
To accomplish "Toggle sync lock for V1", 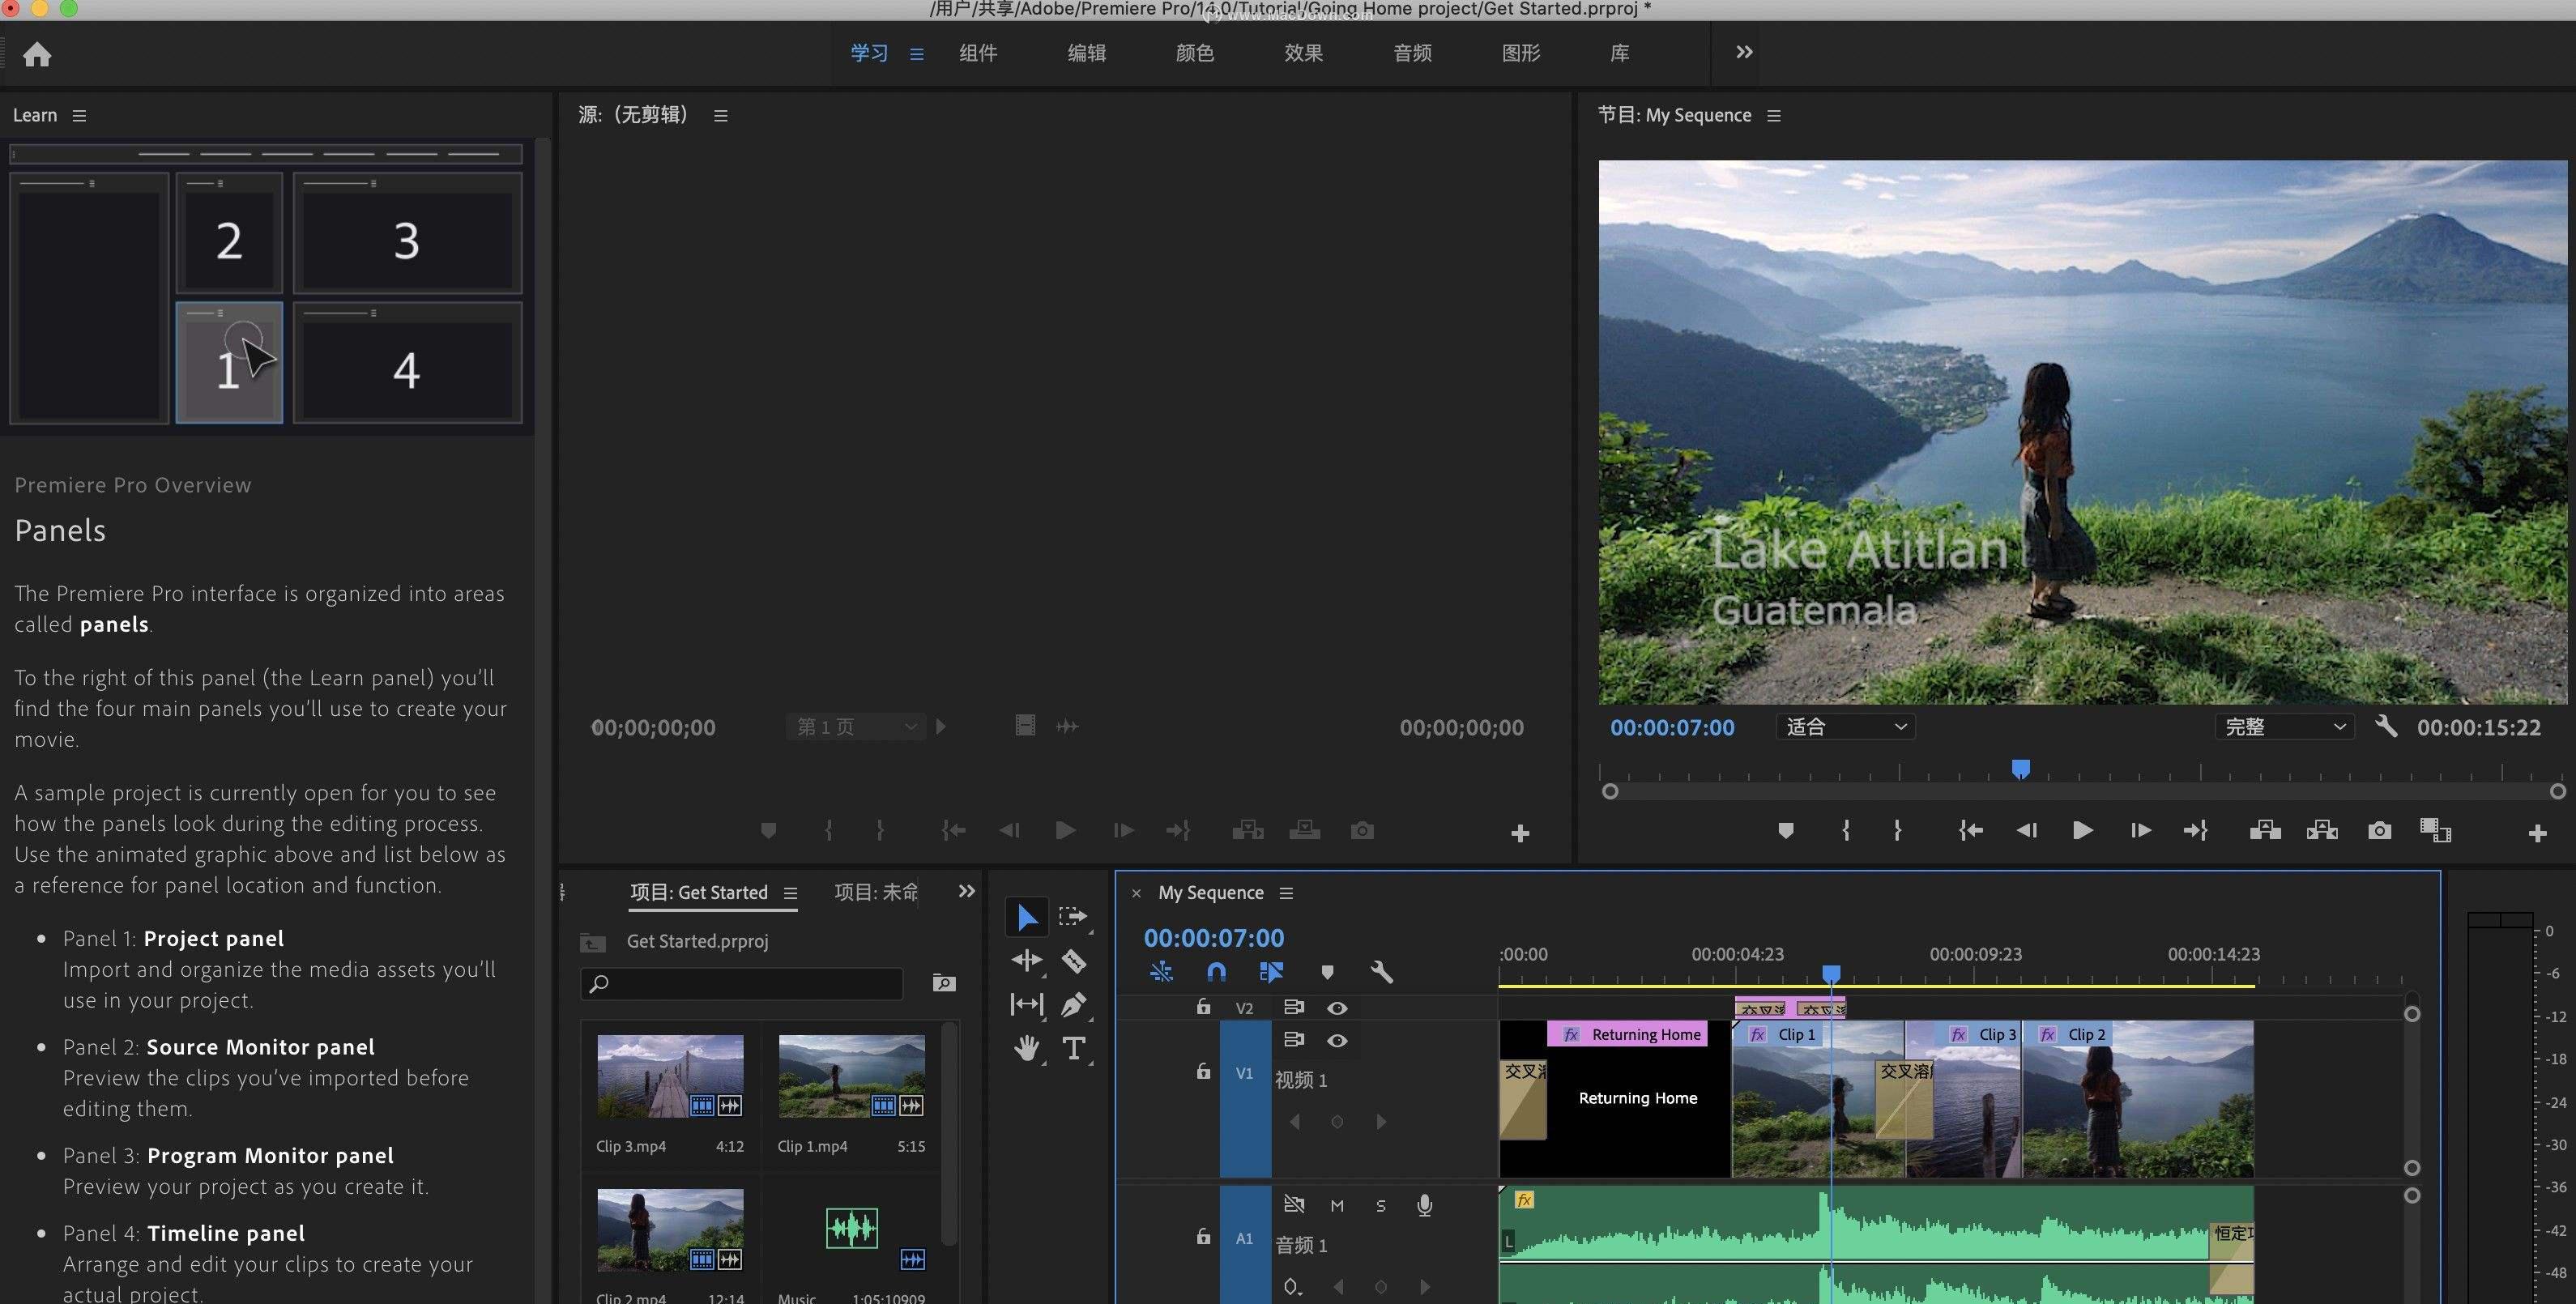I will click(x=1294, y=1040).
